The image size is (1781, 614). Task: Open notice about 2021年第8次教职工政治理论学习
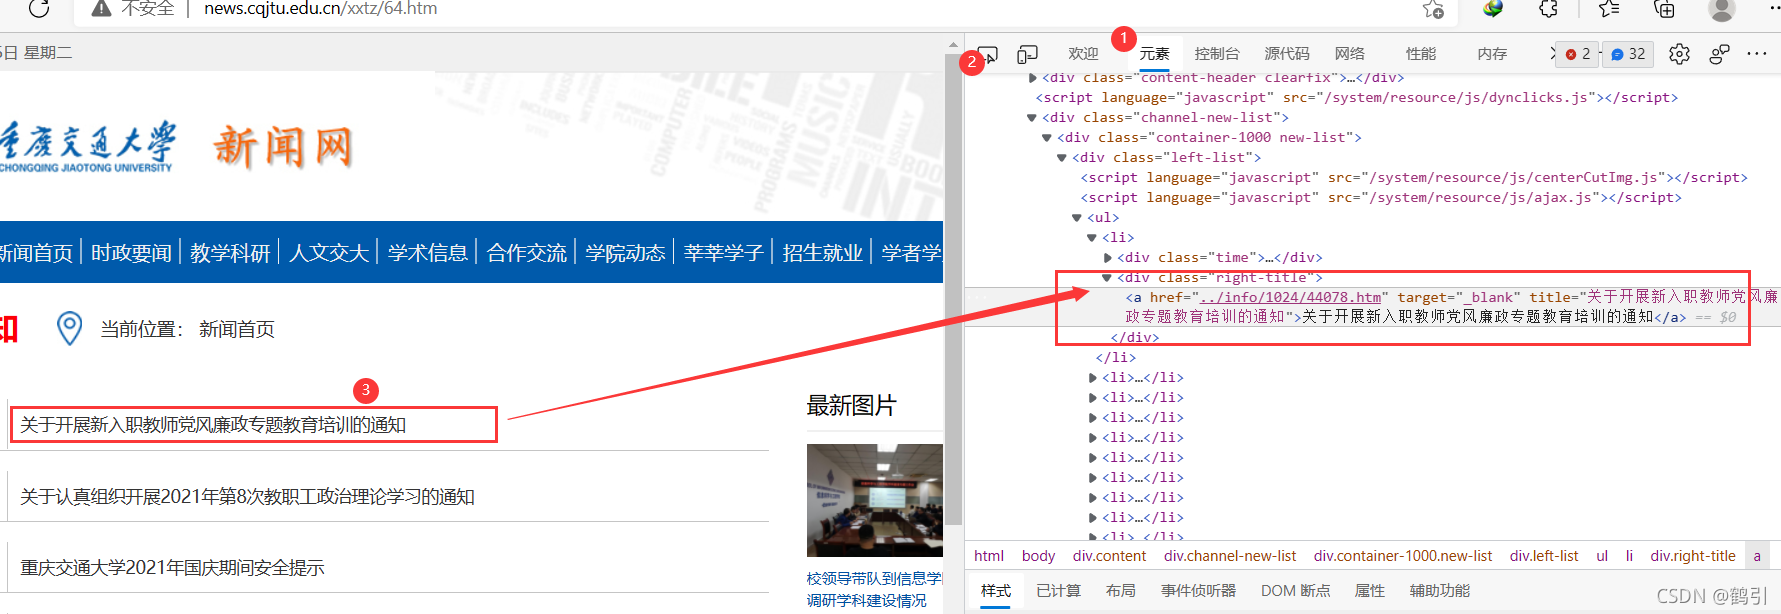coord(247,497)
